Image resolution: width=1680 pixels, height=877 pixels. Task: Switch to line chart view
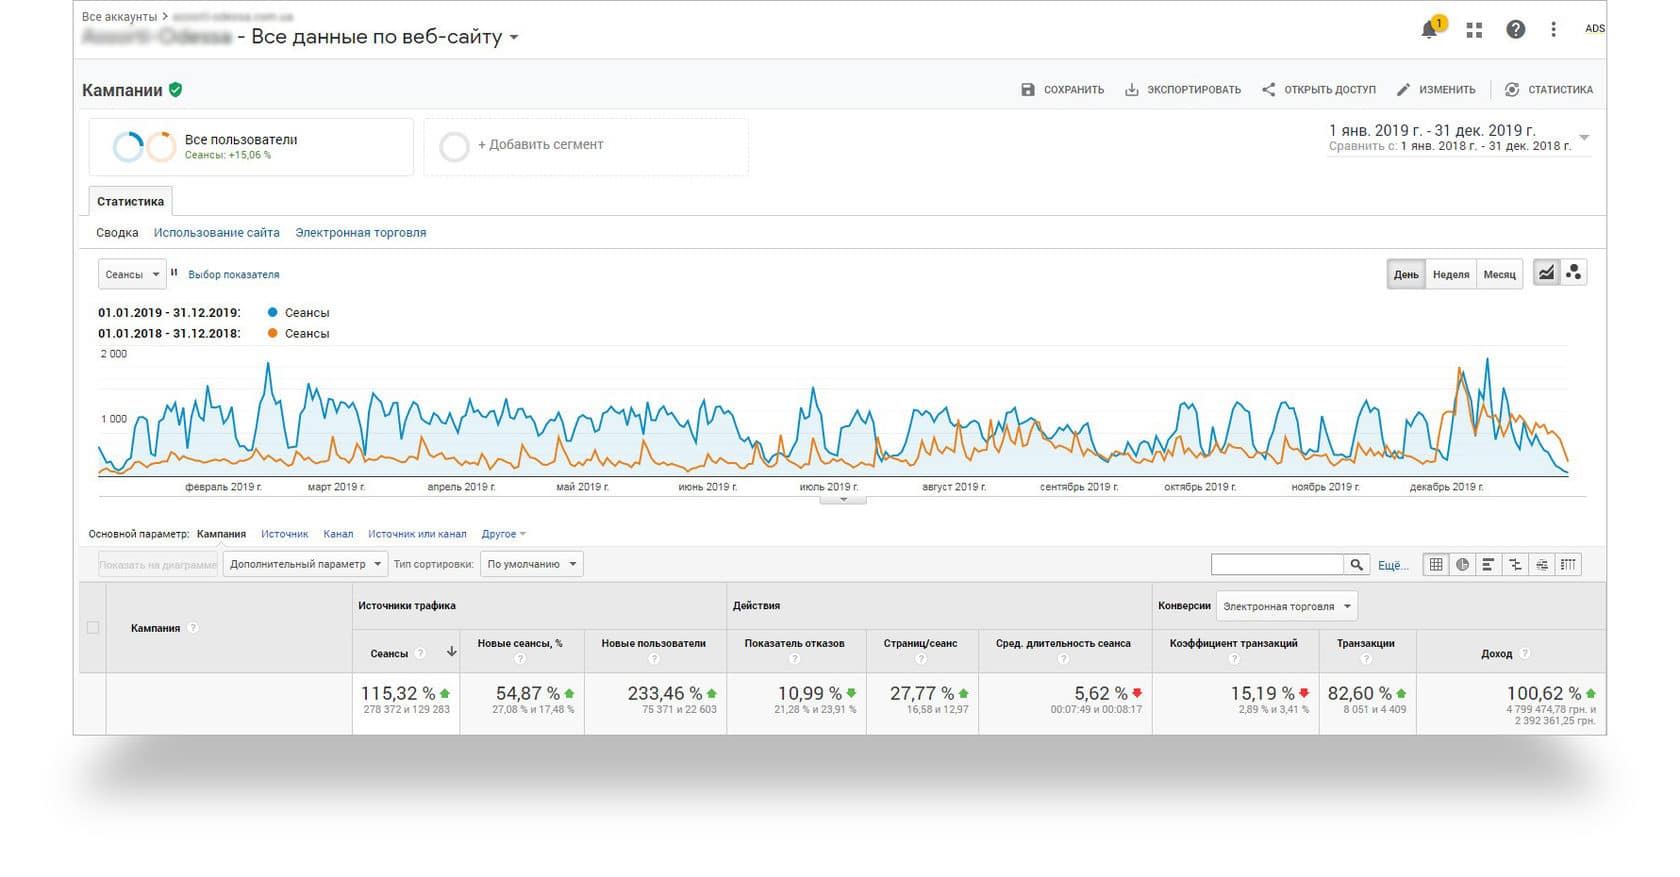click(1546, 272)
